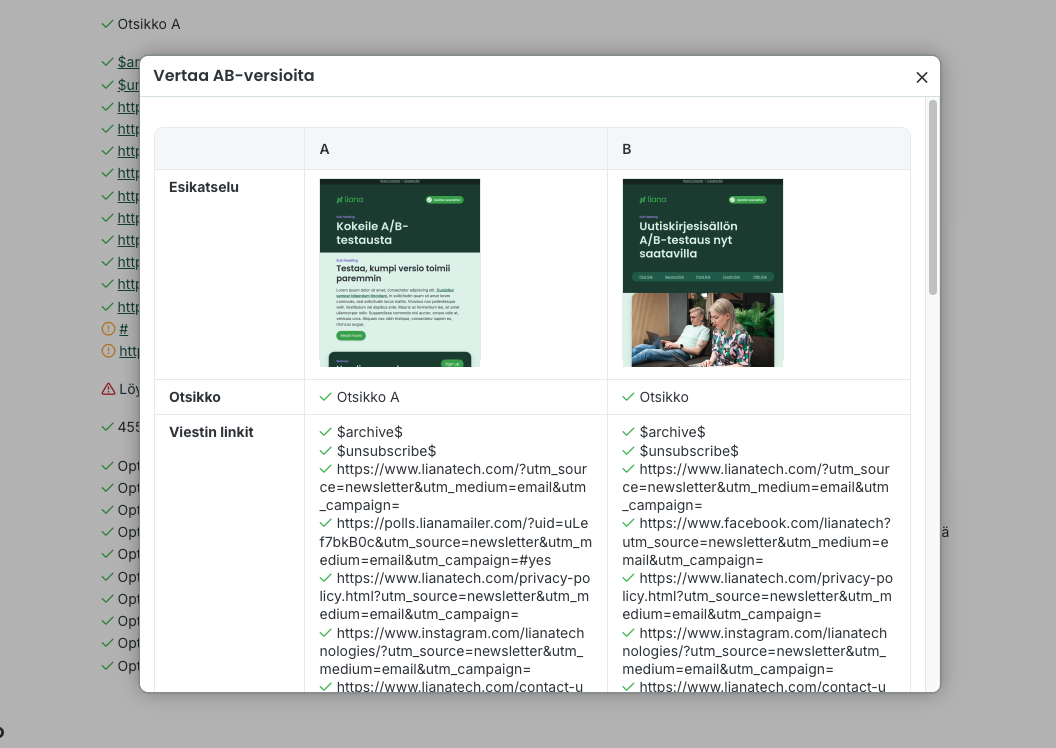The width and height of the screenshot is (1056, 748).
Task: Click checkmark beside $unsubscribe$ in column B
Action: coord(628,451)
